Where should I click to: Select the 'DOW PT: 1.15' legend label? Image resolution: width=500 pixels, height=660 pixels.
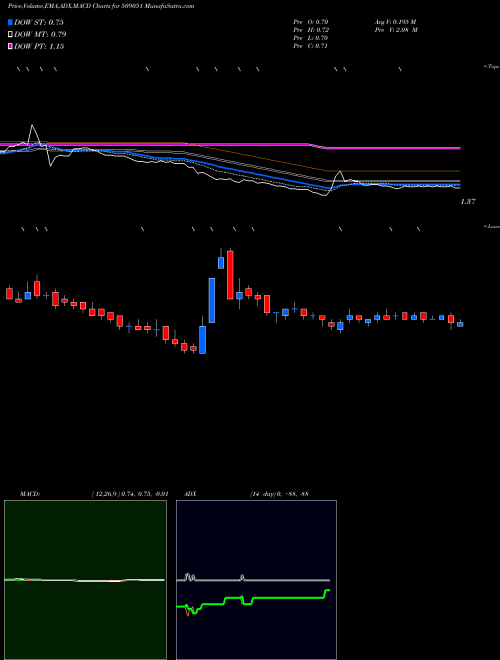pyautogui.click(x=39, y=46)
